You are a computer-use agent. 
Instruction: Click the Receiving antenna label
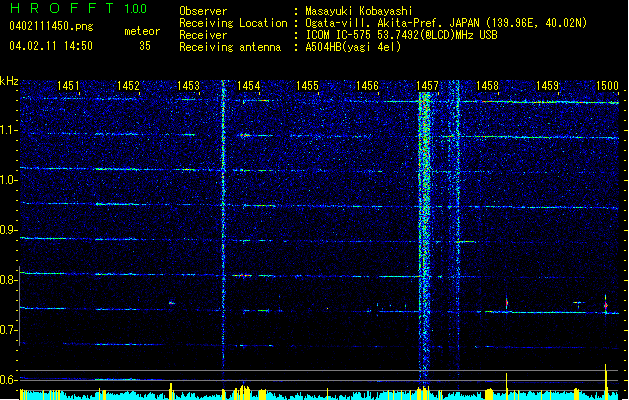tap(230, 47)
